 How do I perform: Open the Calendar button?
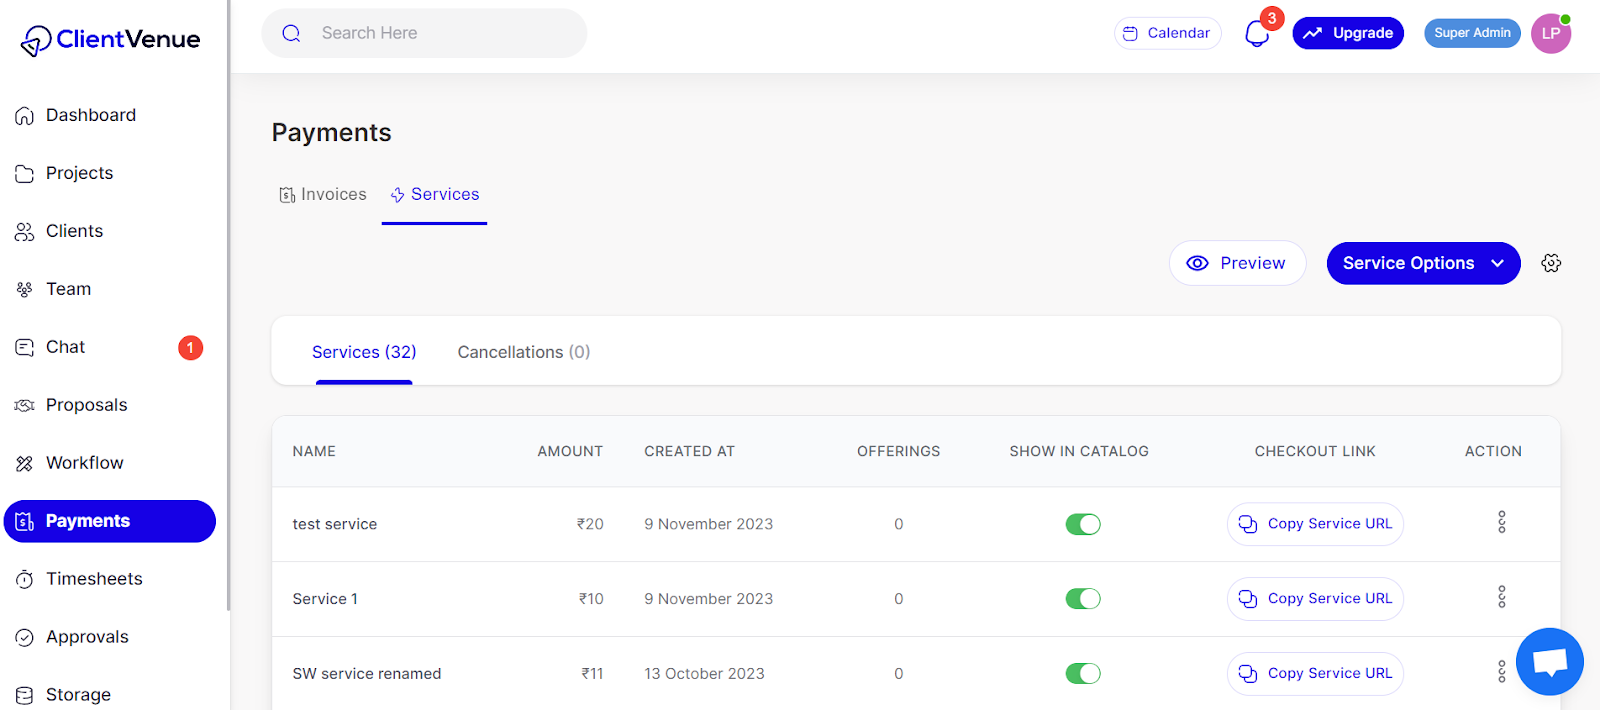(1167, 33)
